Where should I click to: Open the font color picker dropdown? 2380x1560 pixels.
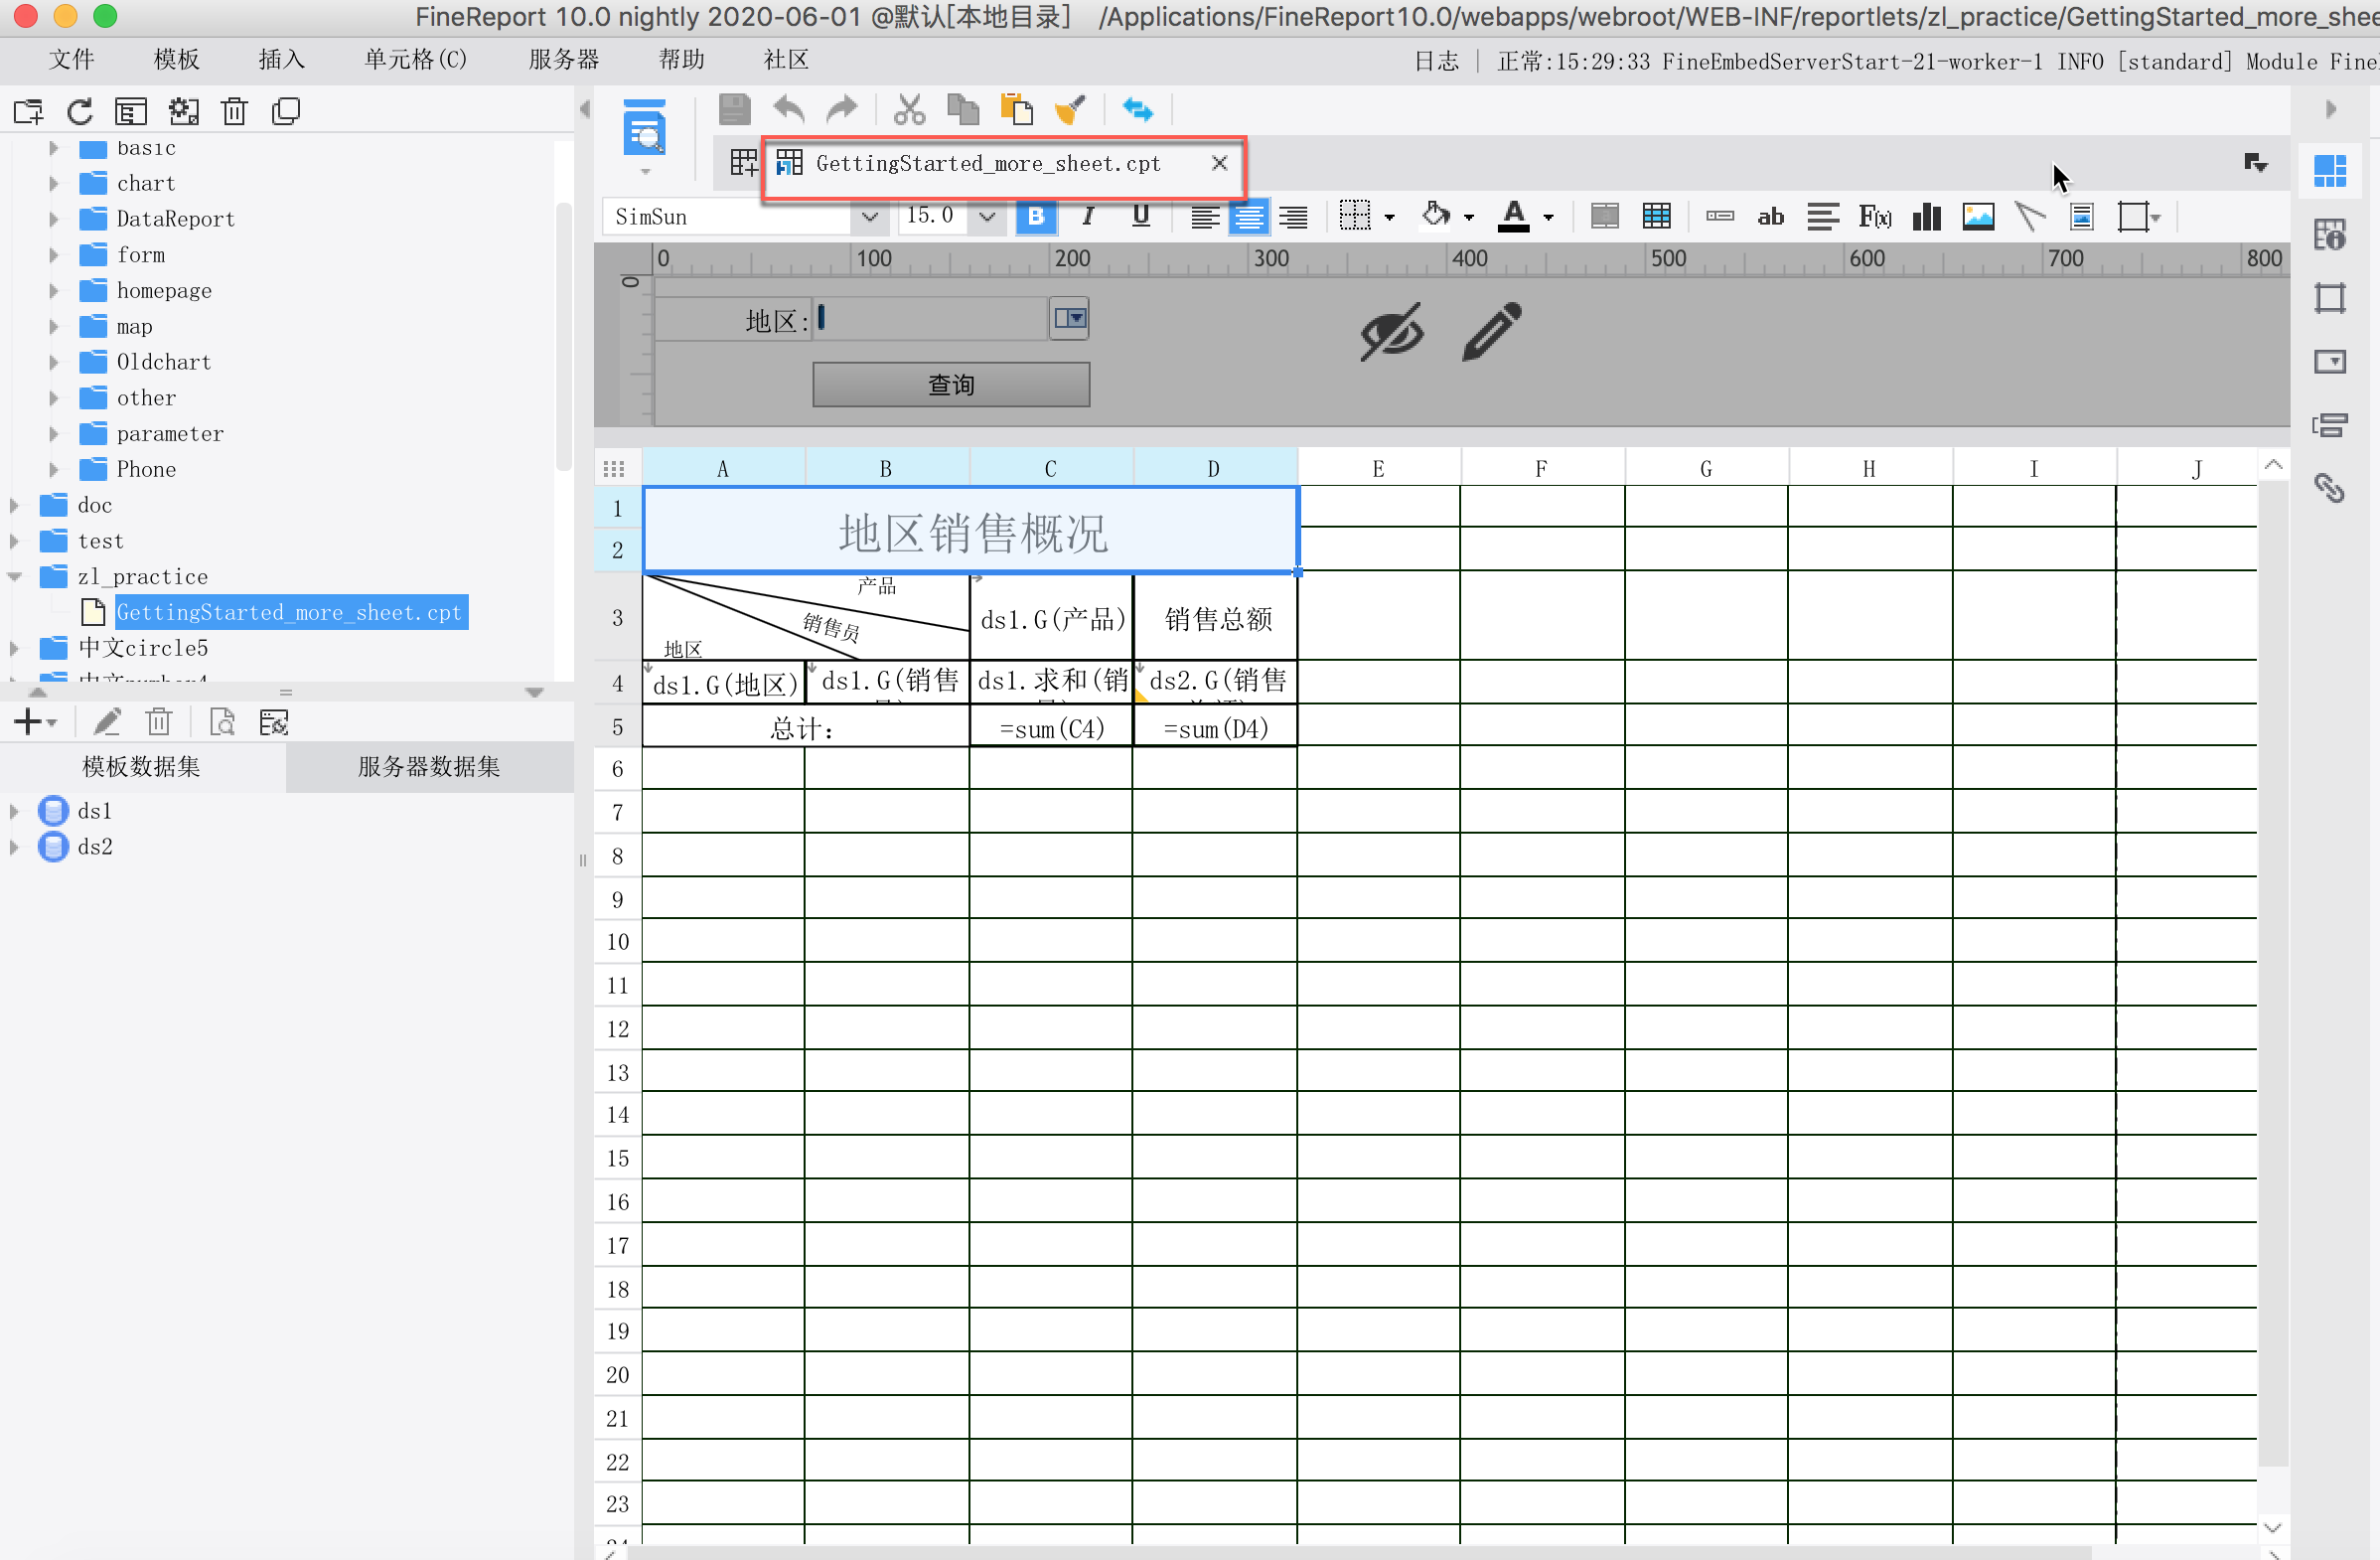coord(1548,217)
